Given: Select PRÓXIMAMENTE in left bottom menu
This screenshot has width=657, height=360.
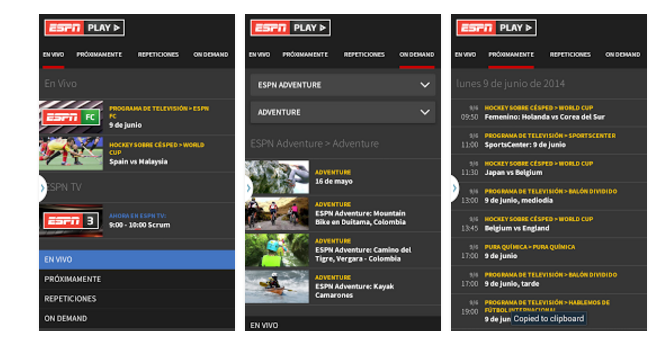Looking at the screenshot, I should (x=137, y=280).
